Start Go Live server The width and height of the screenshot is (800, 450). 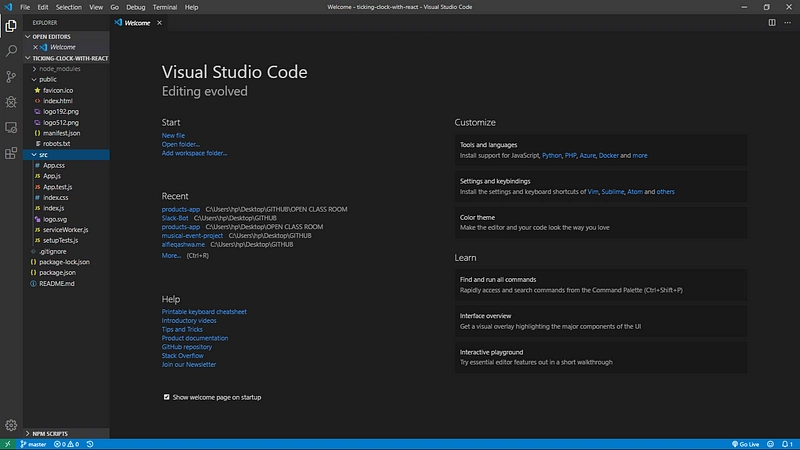tap(745, 444)
